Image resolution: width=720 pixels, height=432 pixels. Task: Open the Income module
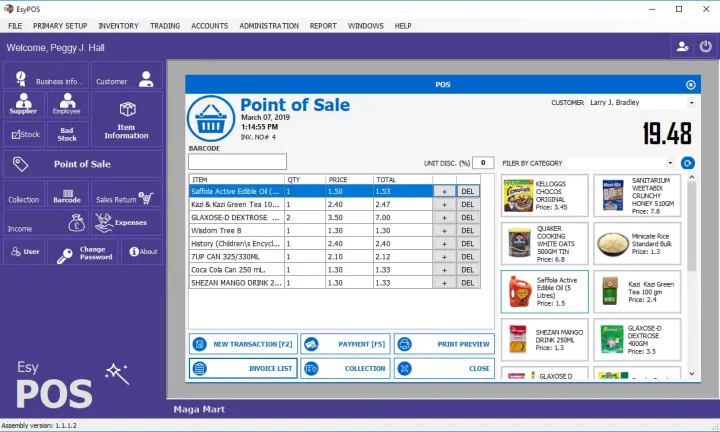(46, 223)
